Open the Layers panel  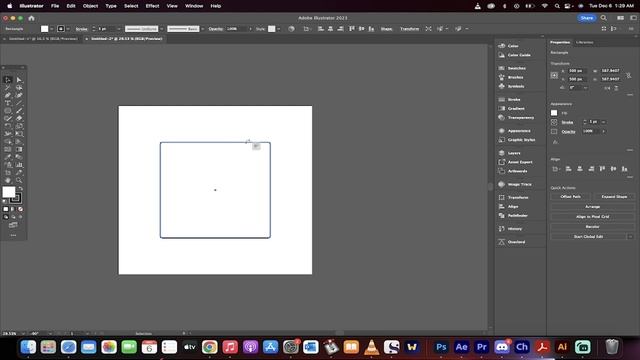[514, 153]
